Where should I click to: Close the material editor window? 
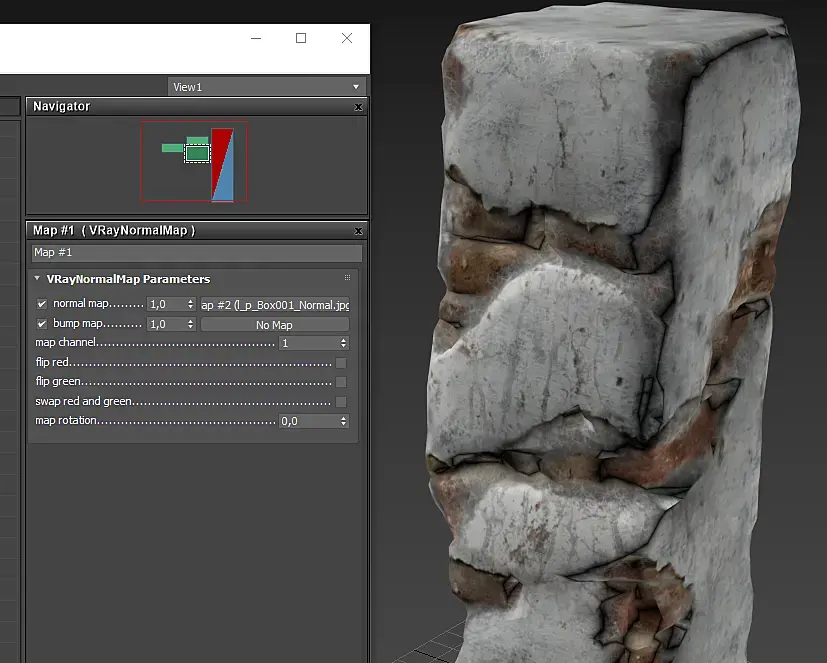(x=346, y=38)
